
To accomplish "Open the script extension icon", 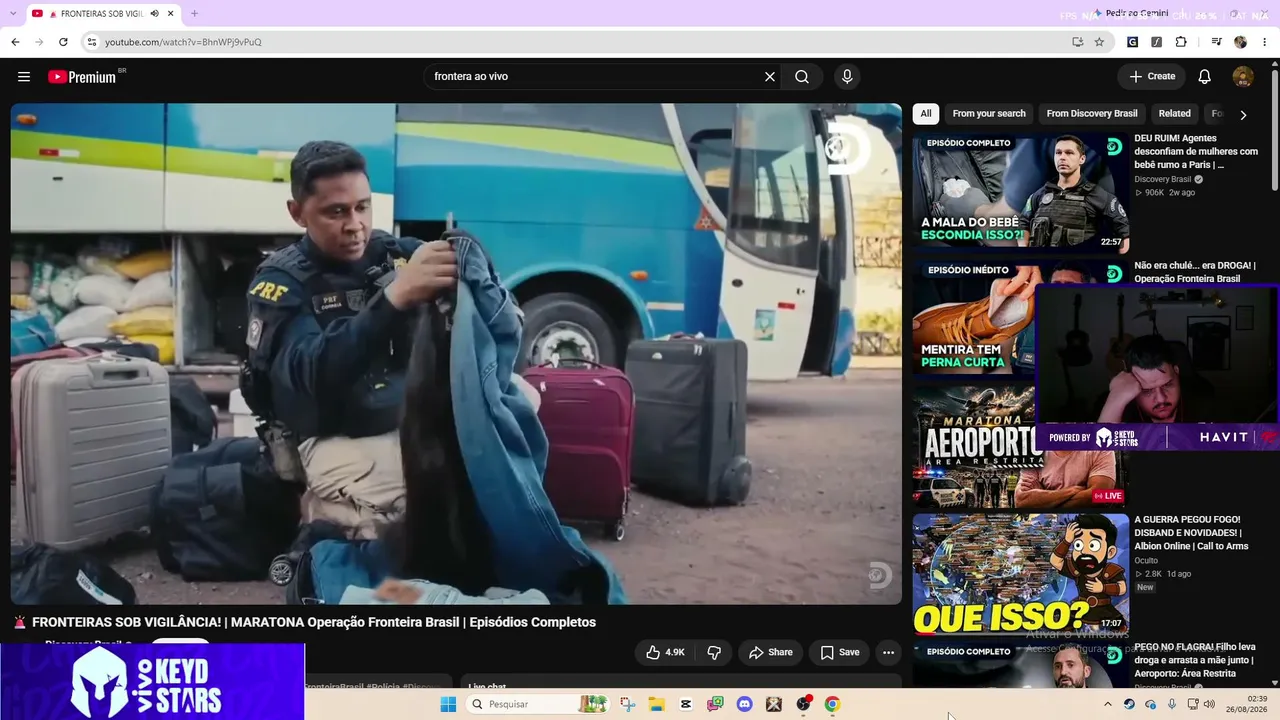I will [1156, 42].
